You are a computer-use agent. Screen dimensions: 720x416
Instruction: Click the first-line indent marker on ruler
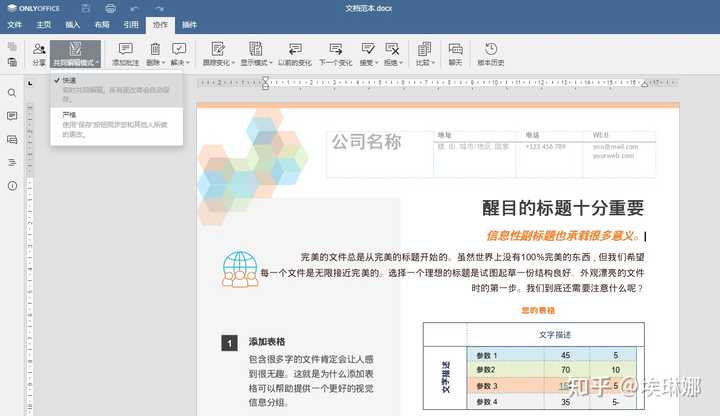(265, 80)
